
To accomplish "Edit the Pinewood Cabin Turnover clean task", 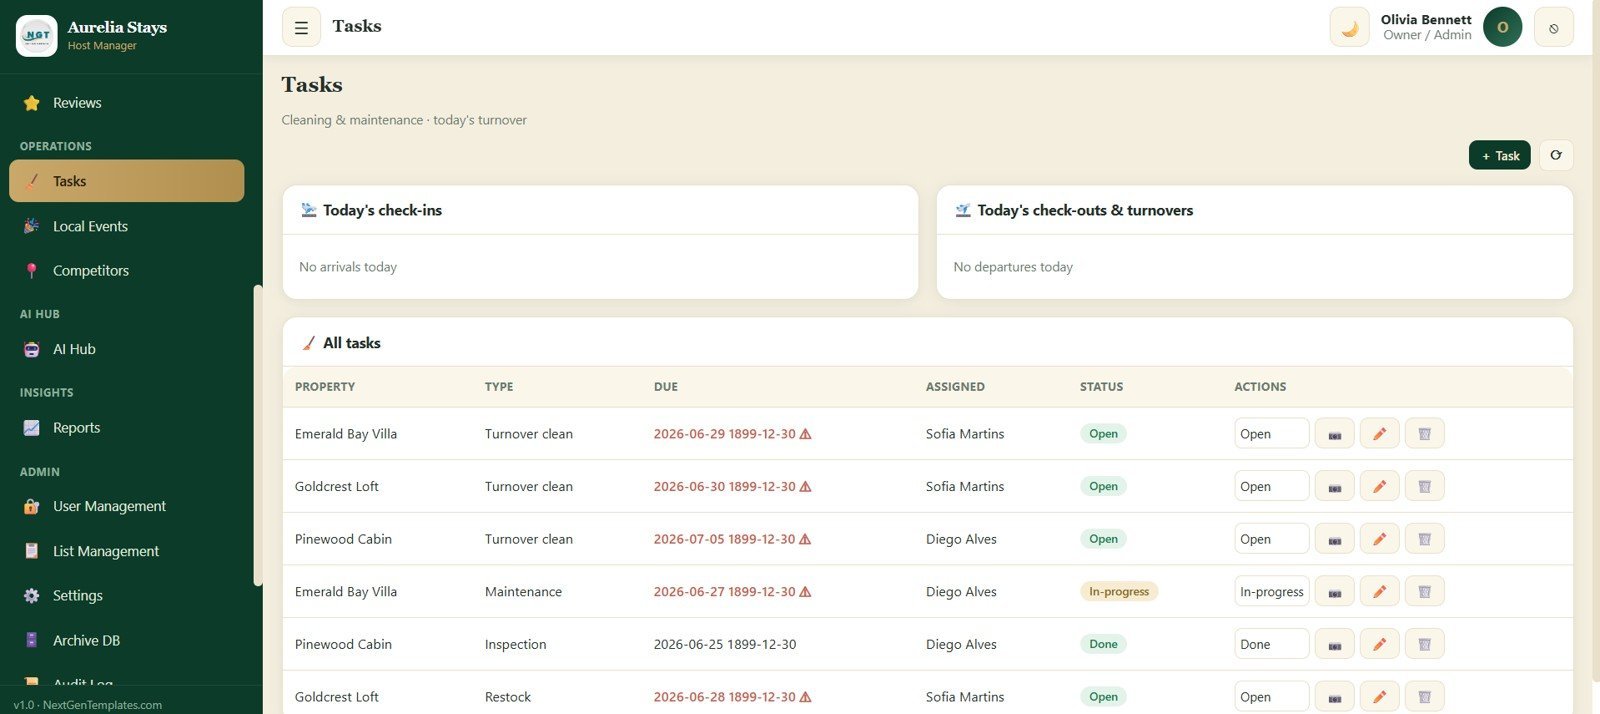I will 1379,539.
